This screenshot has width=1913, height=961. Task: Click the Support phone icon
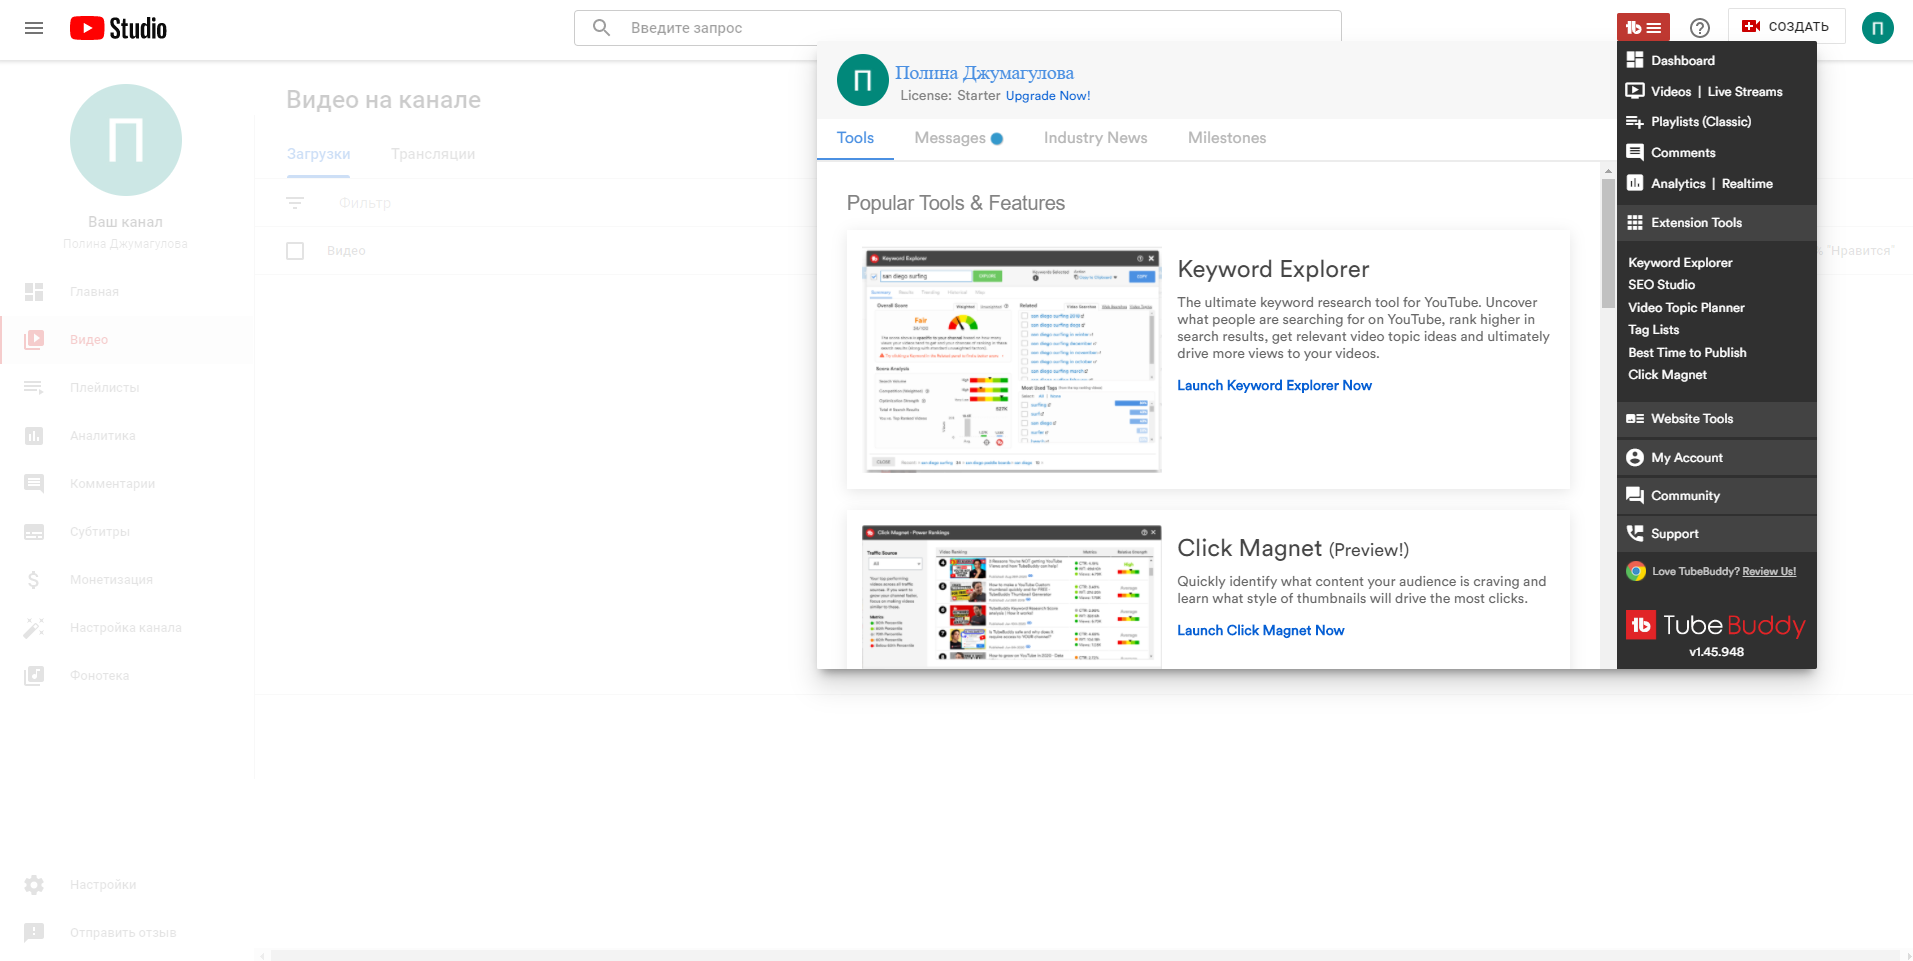pyautogui.click(x=1635, y=533)
